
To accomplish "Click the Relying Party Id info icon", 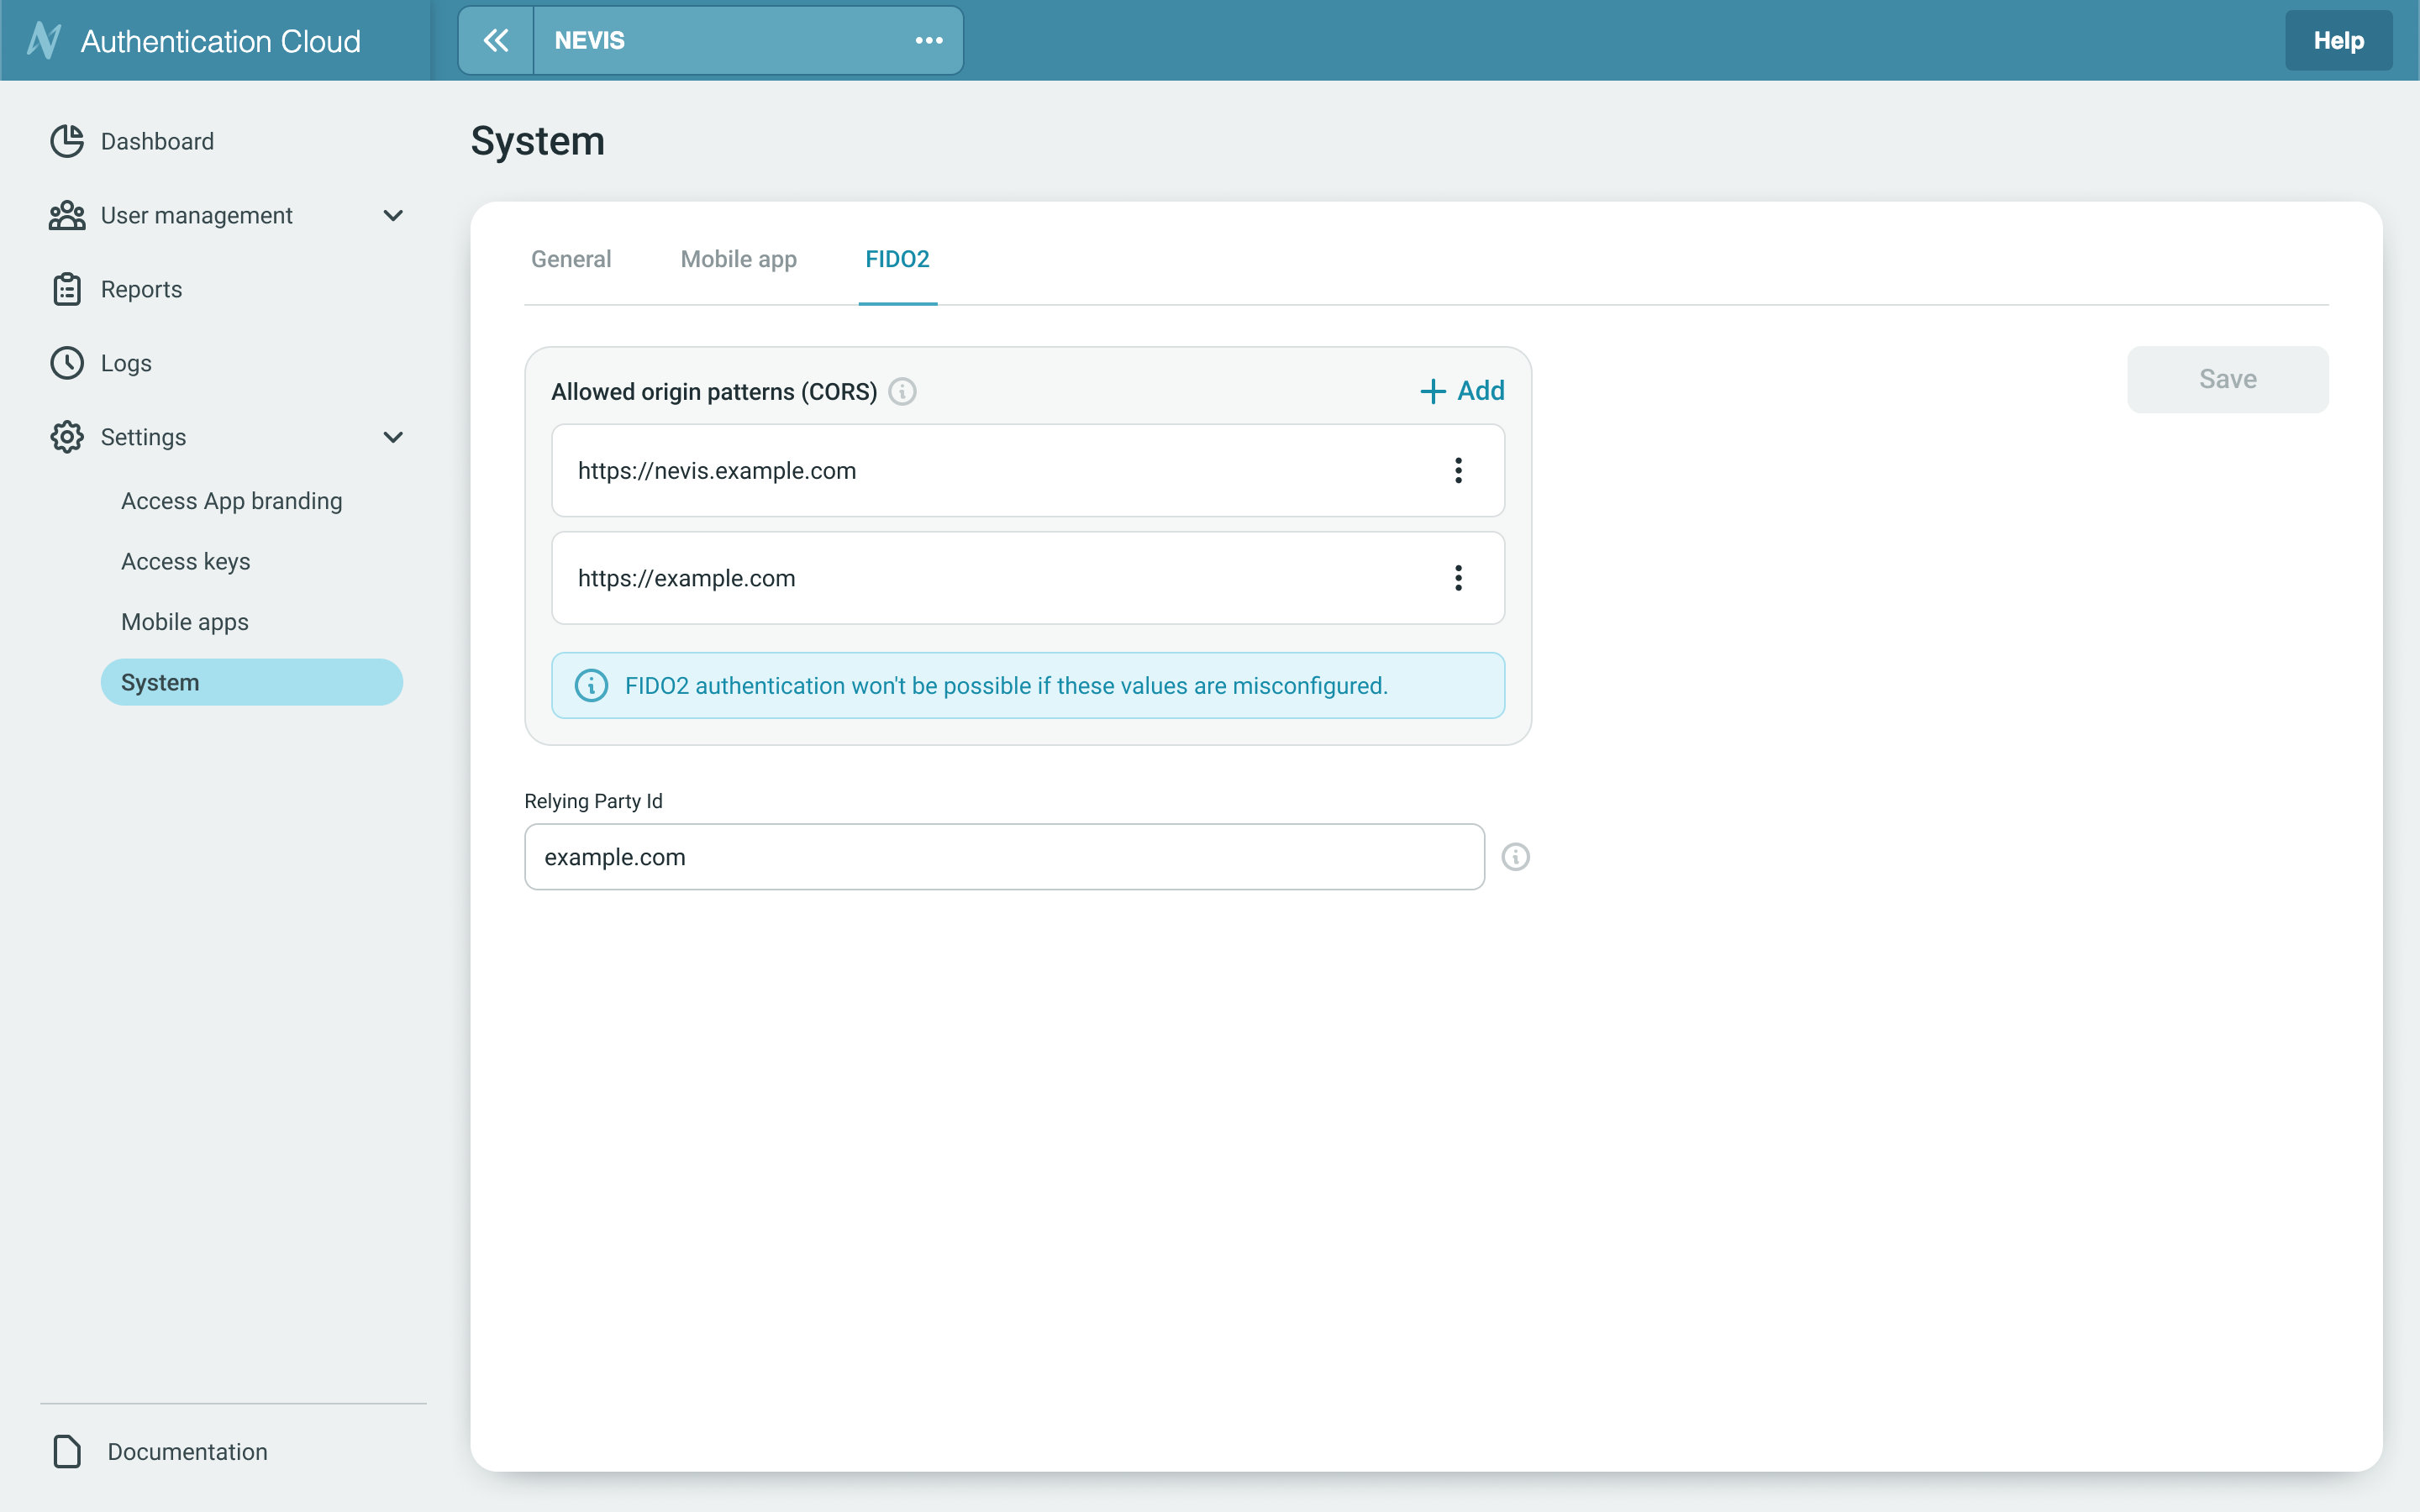I will pyautogui.click(x=1515, y=856).
